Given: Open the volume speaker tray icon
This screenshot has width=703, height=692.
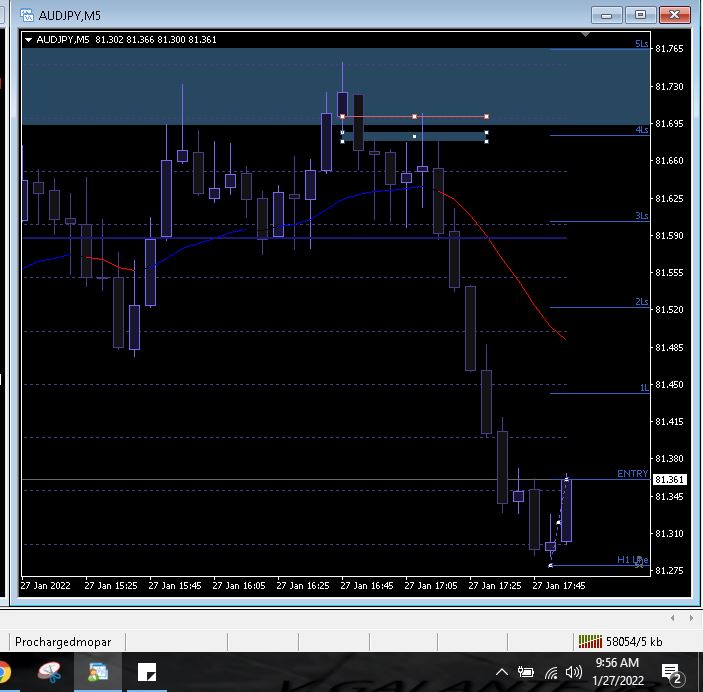Looking at the screenshot, I should [573, 672].
